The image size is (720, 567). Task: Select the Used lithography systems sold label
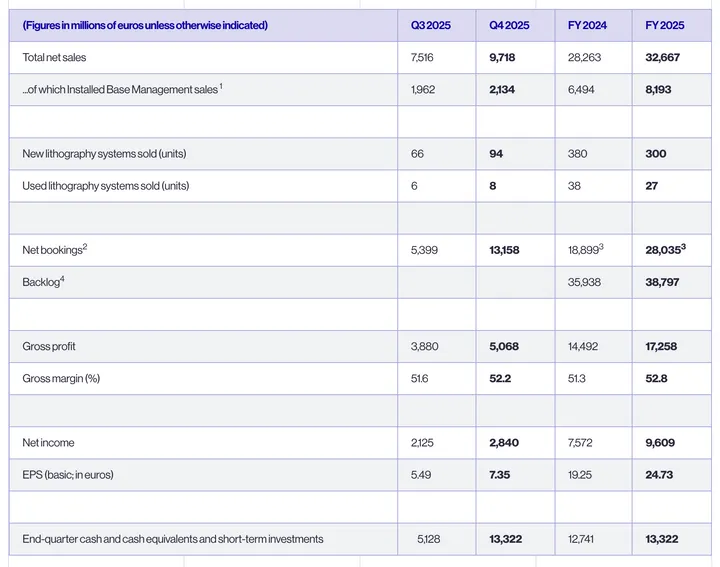click(x=106, y=186)
